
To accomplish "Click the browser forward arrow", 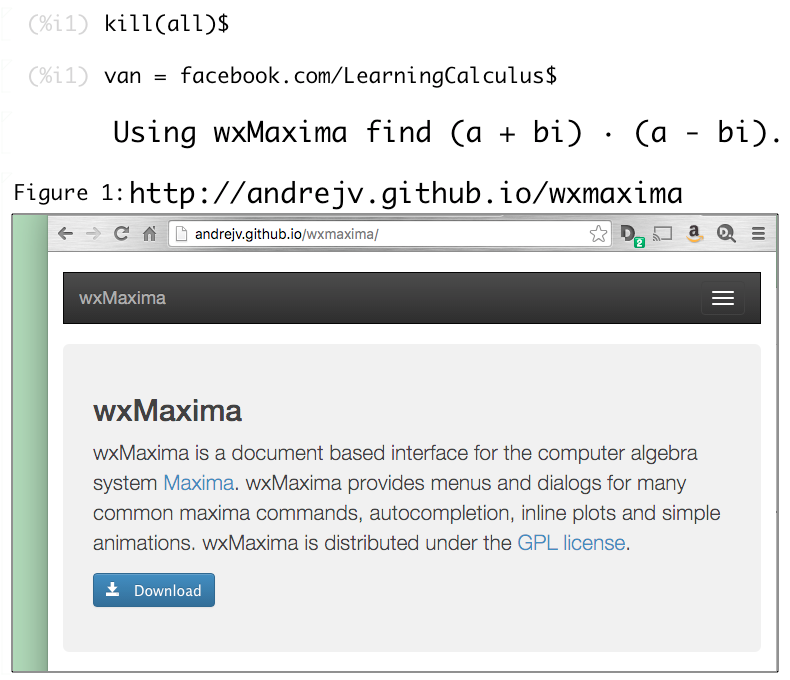I will [x=93, y=234].
